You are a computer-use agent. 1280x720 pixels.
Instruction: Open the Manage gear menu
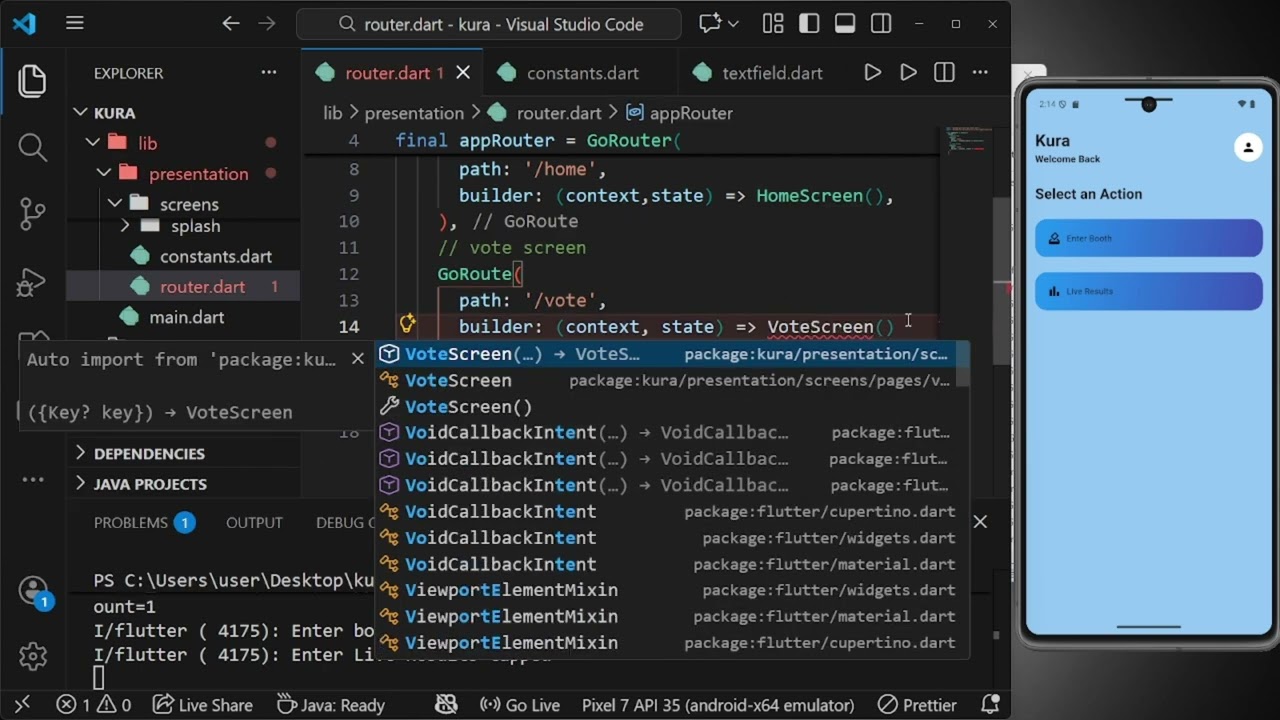32,656
